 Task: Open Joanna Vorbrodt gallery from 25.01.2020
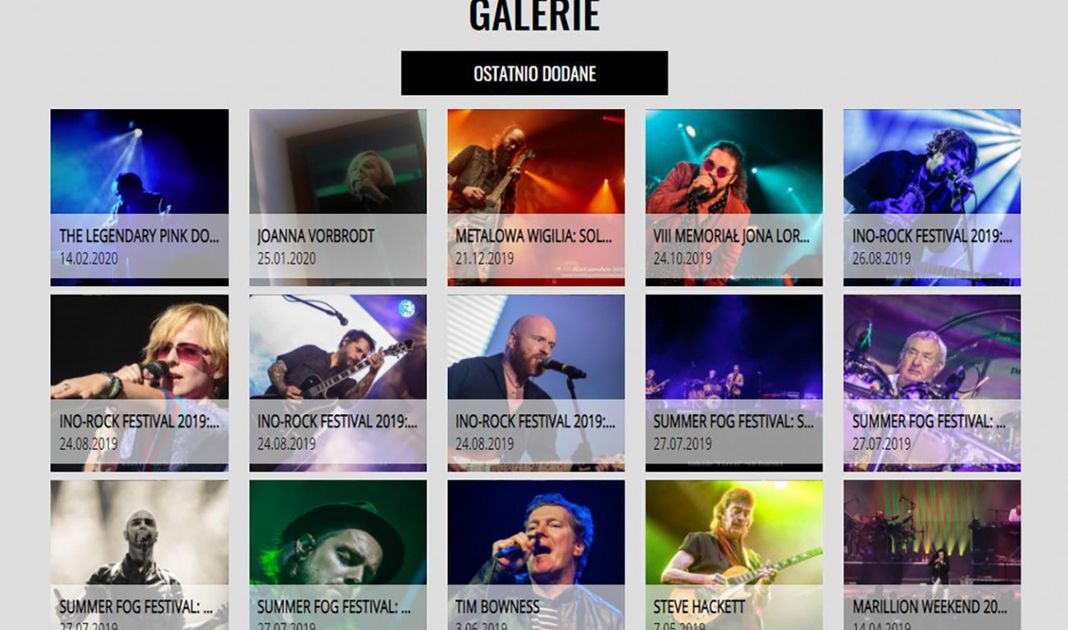tap(338, 198)
